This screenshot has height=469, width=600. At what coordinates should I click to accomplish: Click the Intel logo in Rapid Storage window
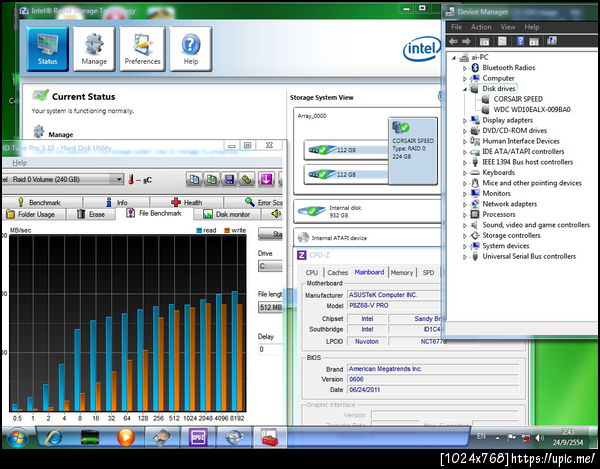pyautogui.click(x=421, y=49)
